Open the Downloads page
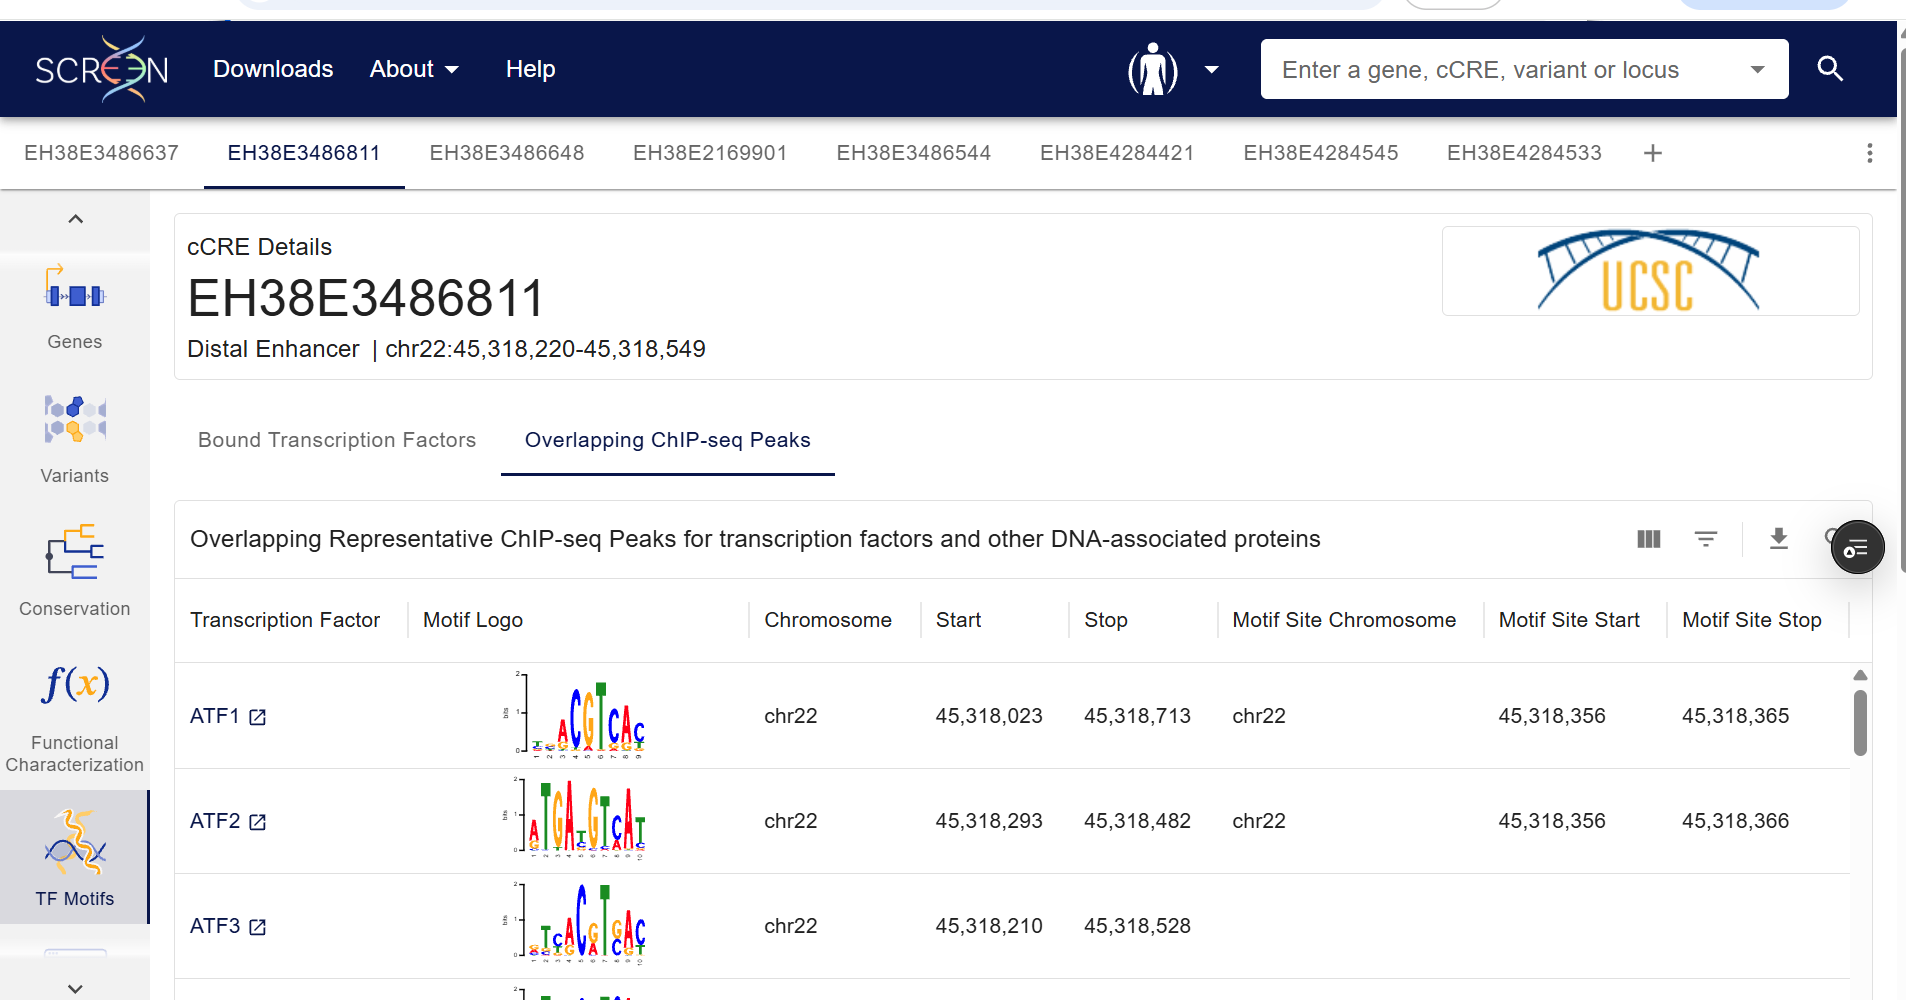 pyautogui.click(x=273, y=69)
